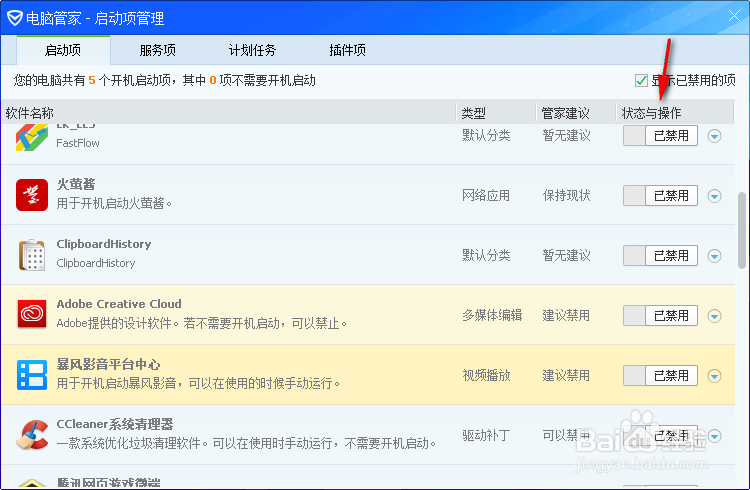Viewport: 750px width, 490px height.
Task: Click the vertical scrollbar thumb
Action: click(x=742, y=230)
